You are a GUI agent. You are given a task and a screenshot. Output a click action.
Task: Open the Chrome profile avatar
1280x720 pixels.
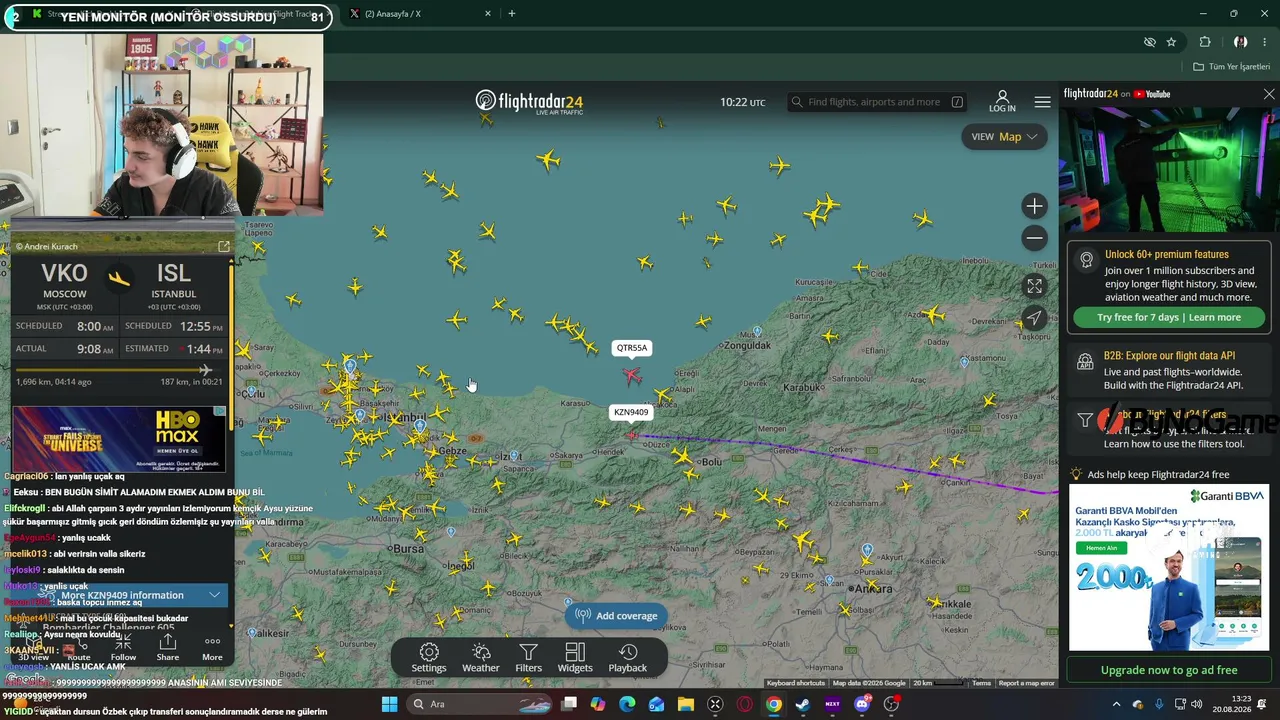[1240, 42]
